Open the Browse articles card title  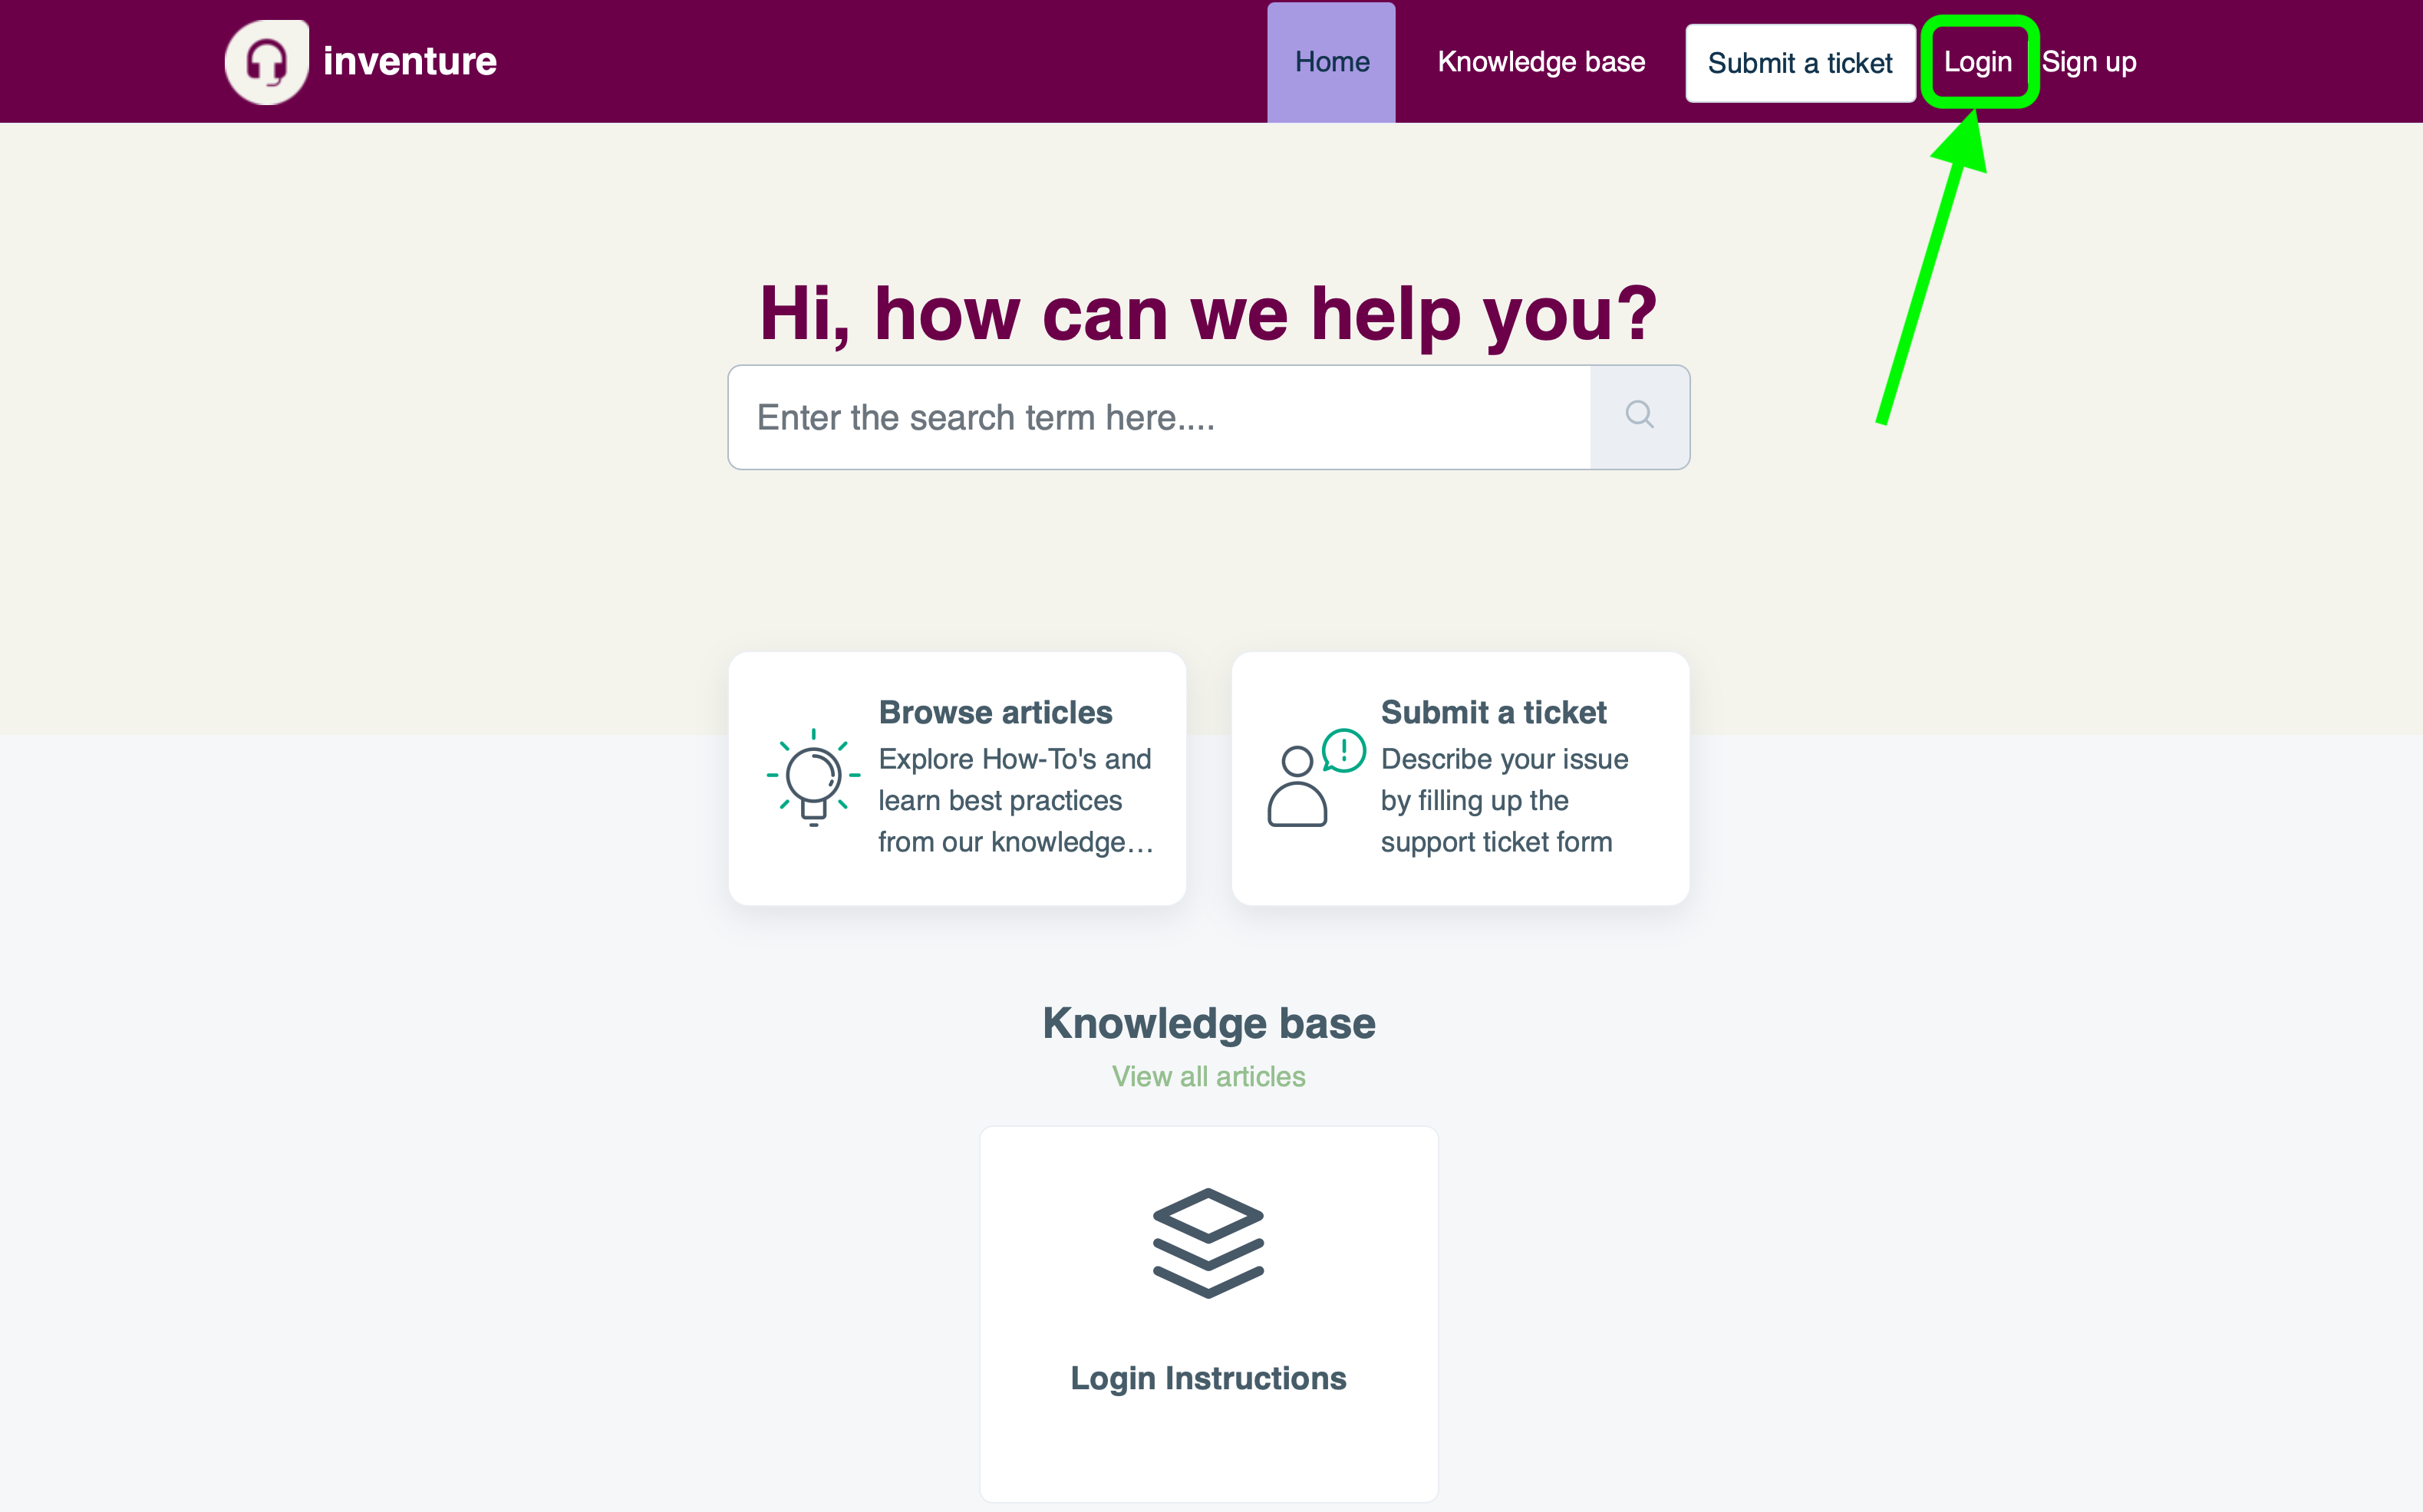point(995,712)
